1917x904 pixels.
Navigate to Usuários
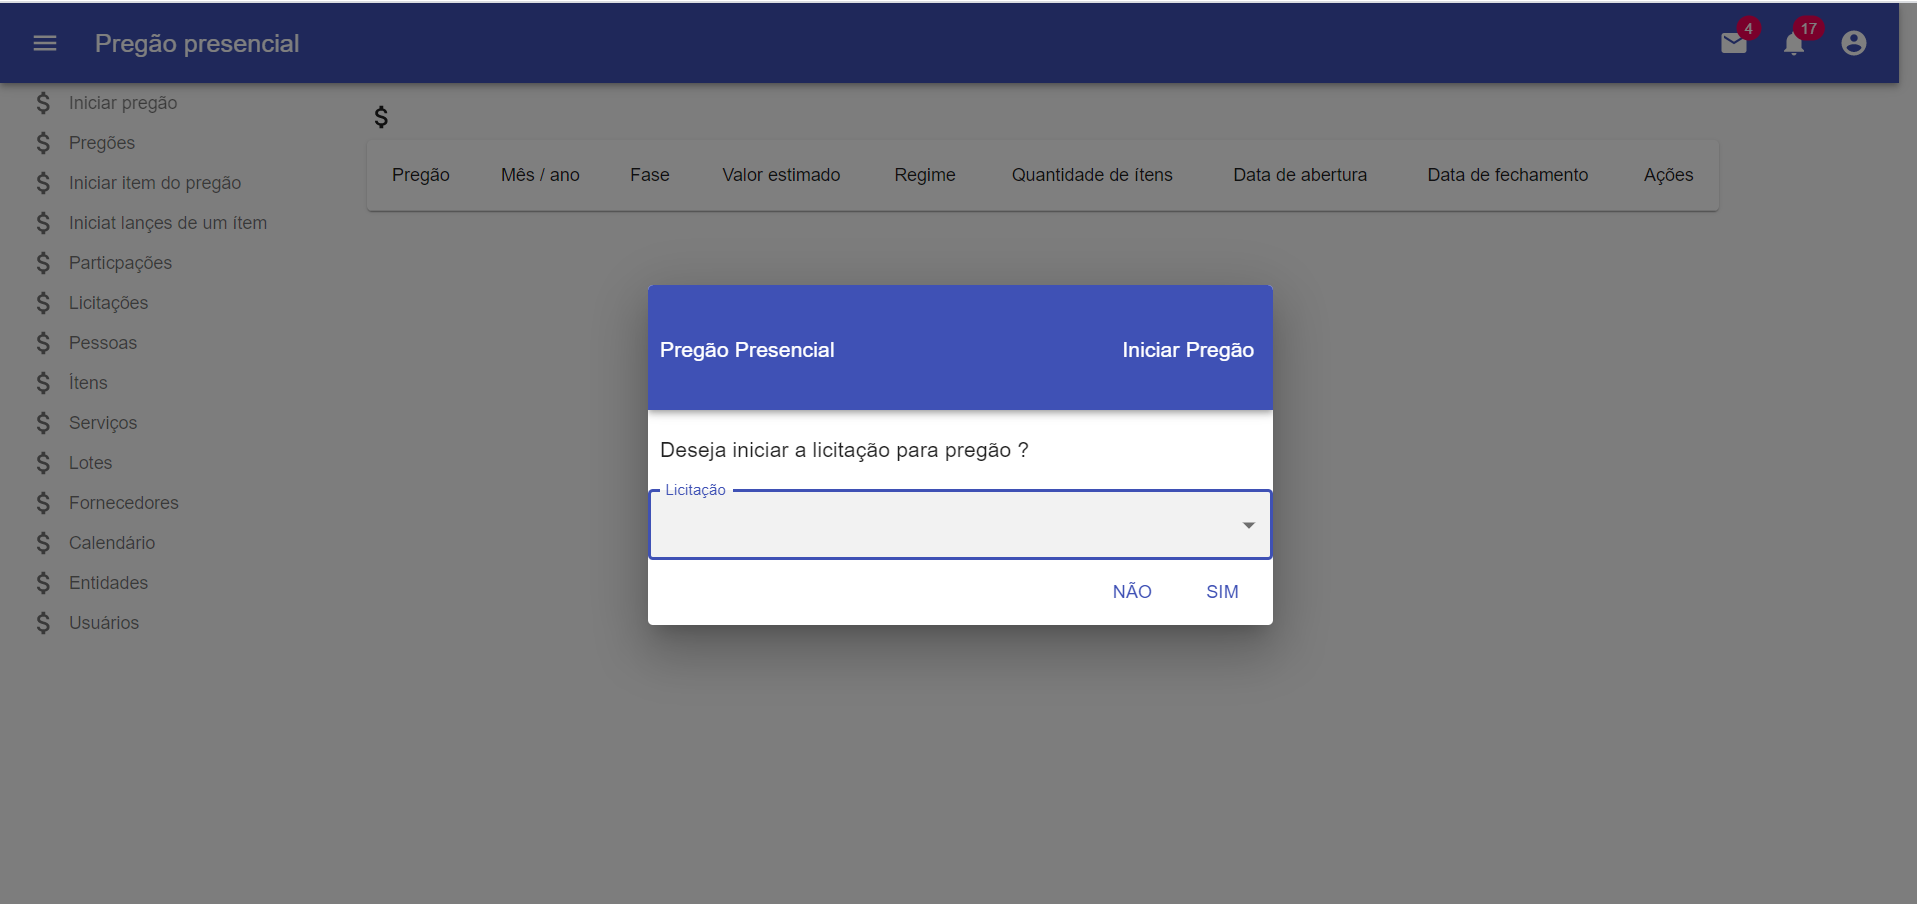point(104,623)
